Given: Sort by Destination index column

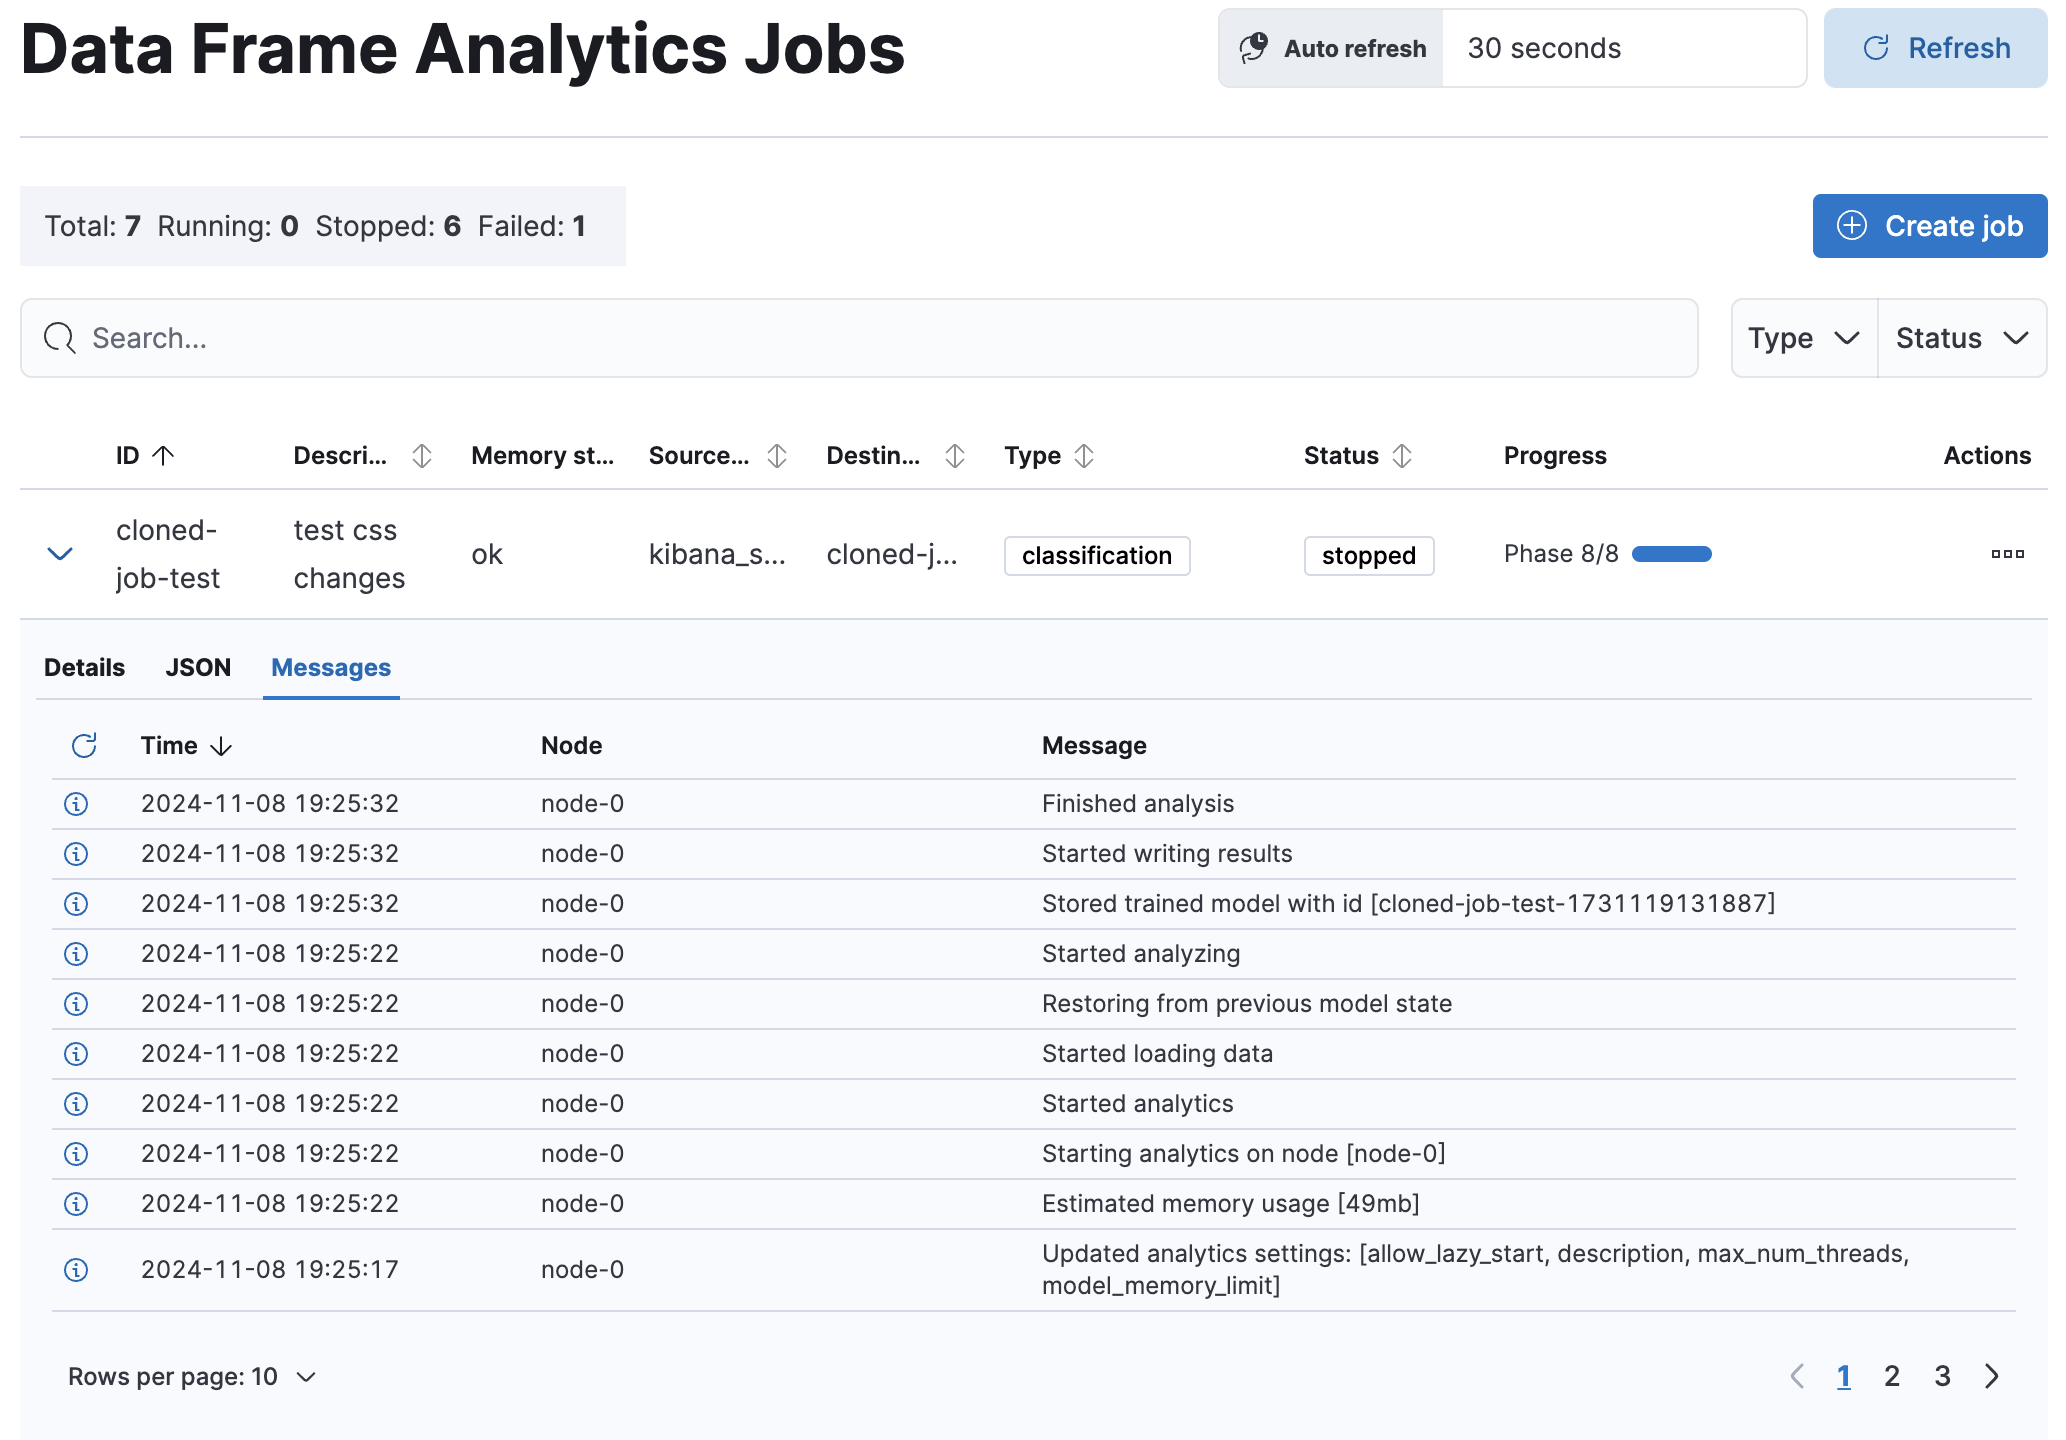Looking at the screenshot, I should click(895, 456).
